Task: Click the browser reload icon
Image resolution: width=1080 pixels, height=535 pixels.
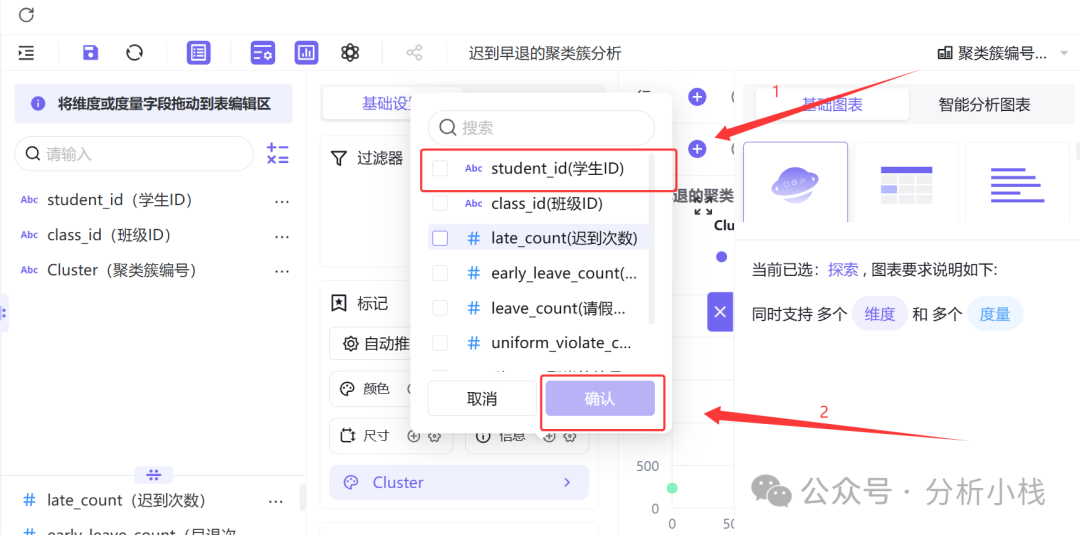Action: (x=26, y=14)
